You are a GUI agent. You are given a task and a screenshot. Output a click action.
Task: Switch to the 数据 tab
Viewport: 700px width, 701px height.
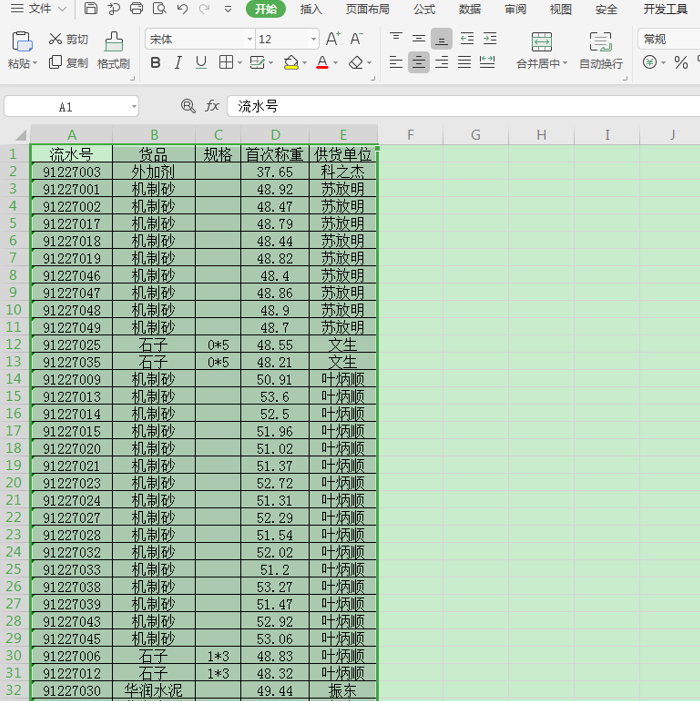(470, 9)
